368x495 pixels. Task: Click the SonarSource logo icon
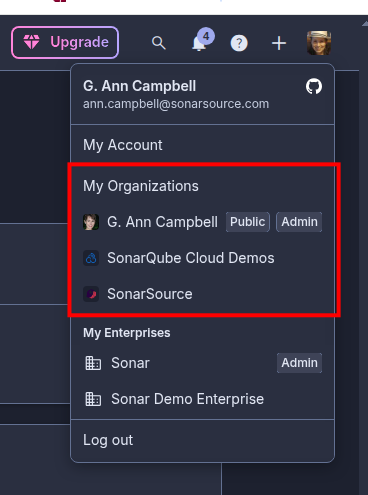point(91,294)
